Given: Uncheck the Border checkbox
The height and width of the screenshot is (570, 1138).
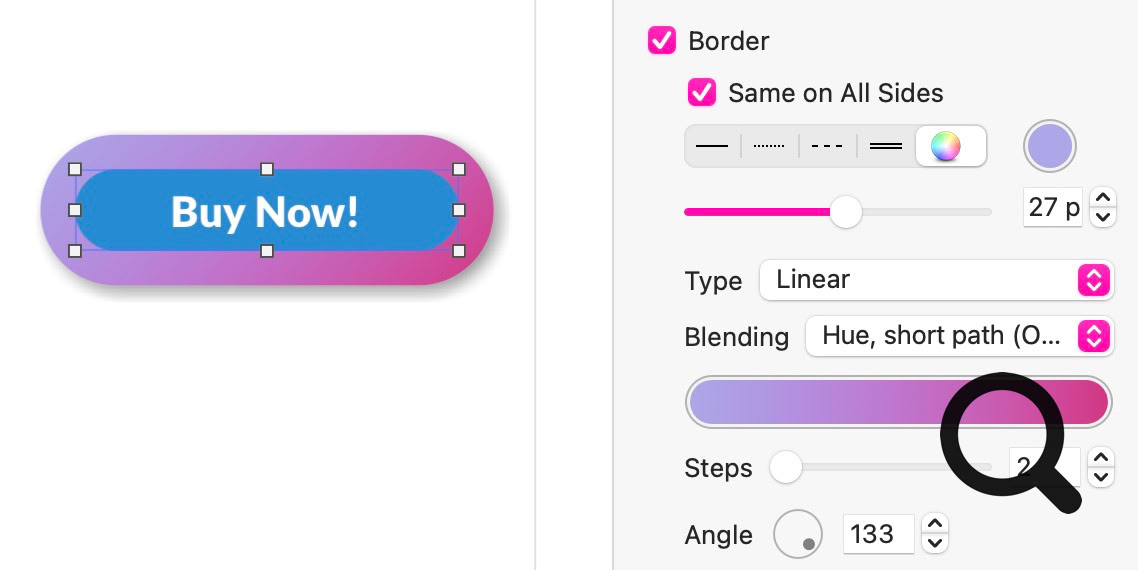Looking at the screenshot, I should 662,41.
